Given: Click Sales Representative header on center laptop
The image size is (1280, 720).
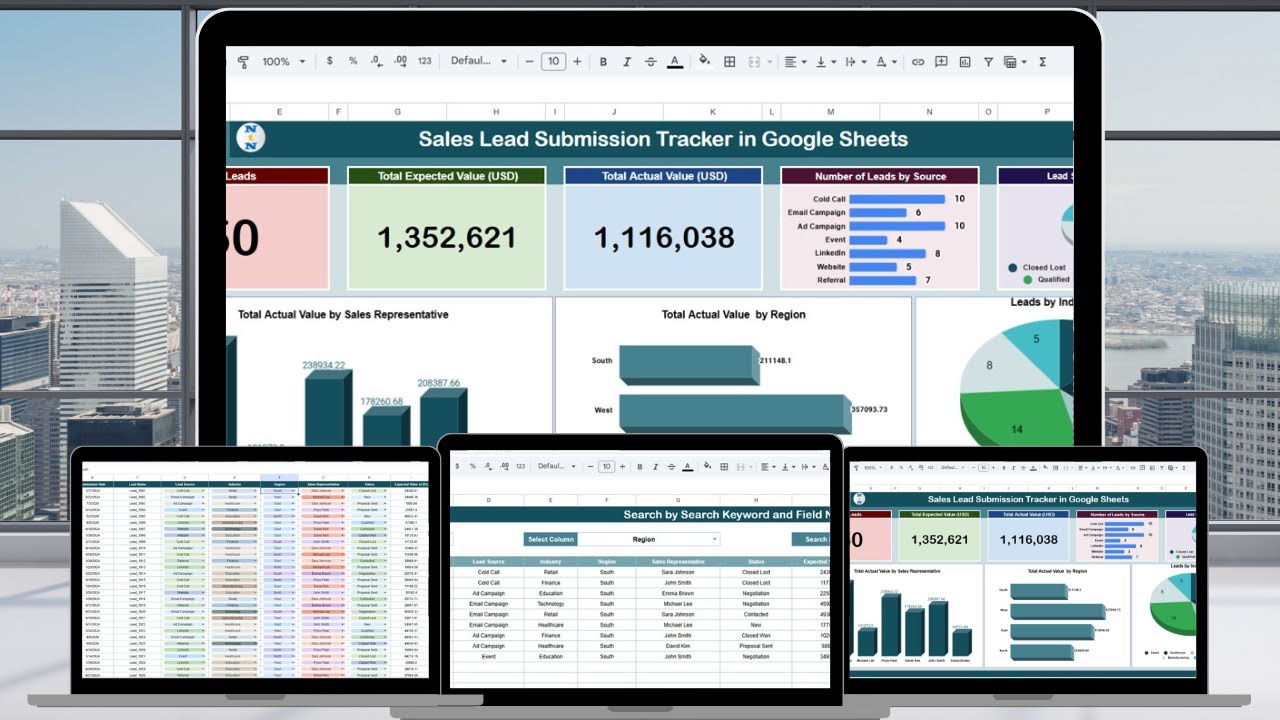Looking at the screenshot, I should tap(677, 562).
